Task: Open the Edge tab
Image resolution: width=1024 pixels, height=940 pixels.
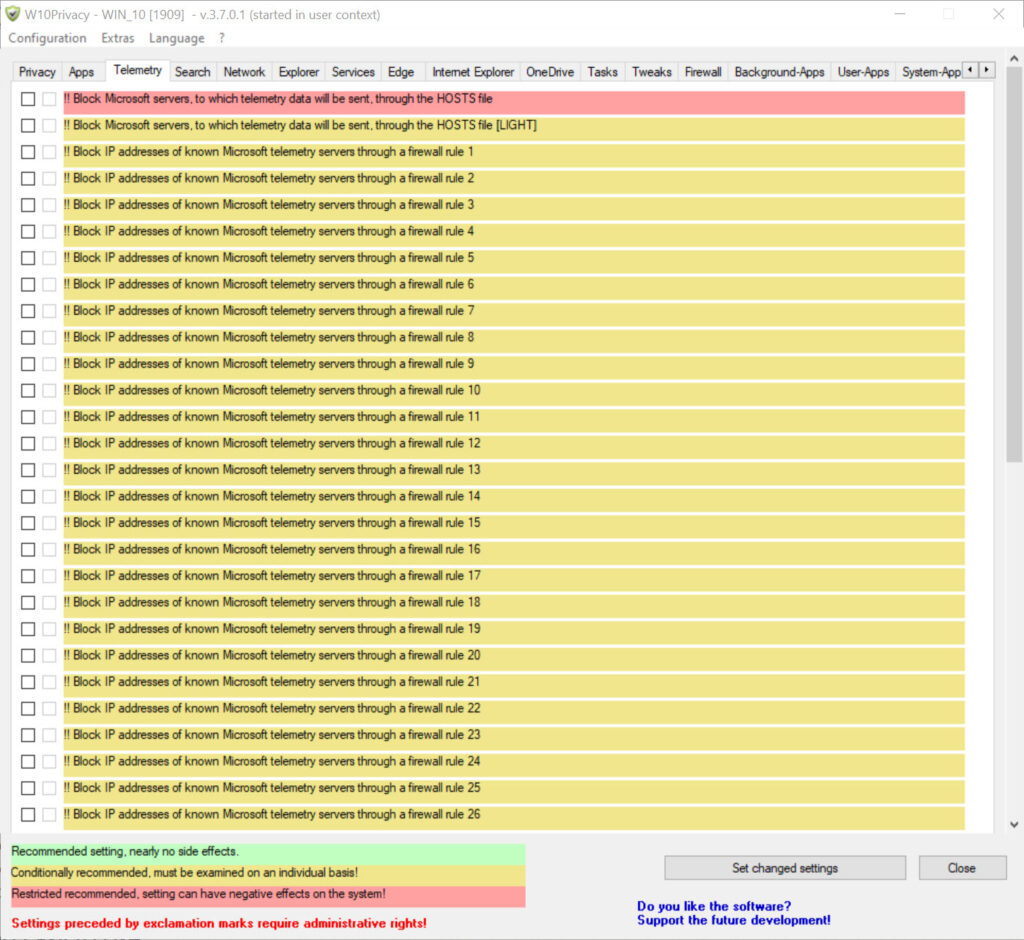Action: coord(401,72)
